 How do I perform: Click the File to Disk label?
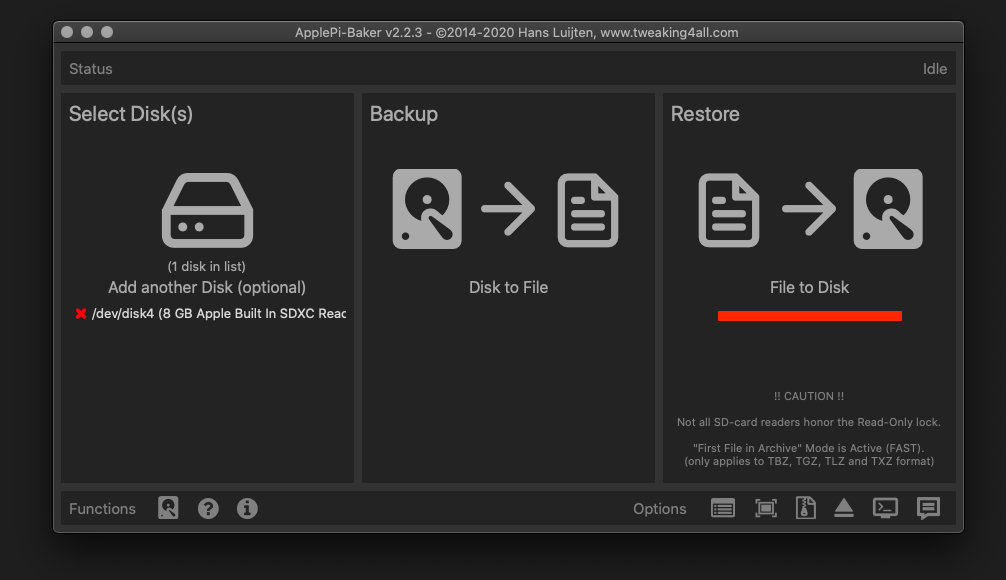click(809, 287)
